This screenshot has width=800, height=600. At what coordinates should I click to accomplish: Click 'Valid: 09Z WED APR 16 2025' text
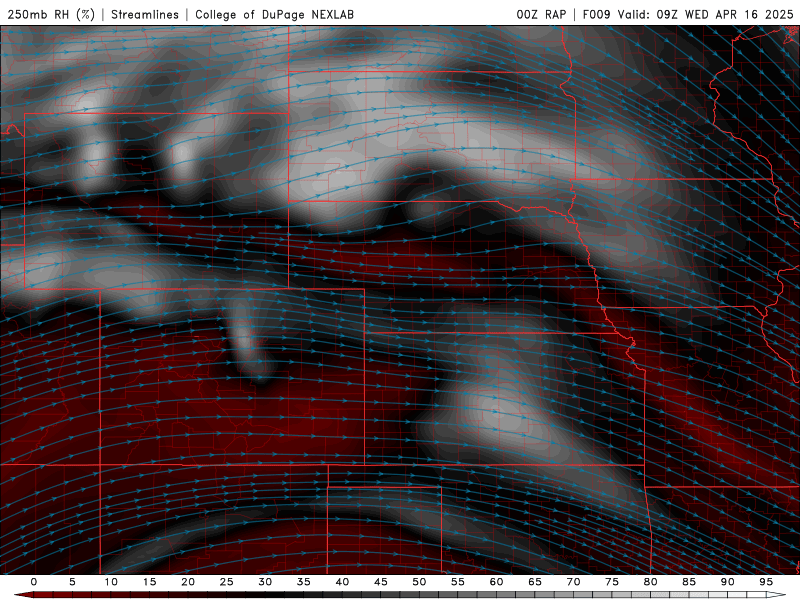(x=706, y=14)
